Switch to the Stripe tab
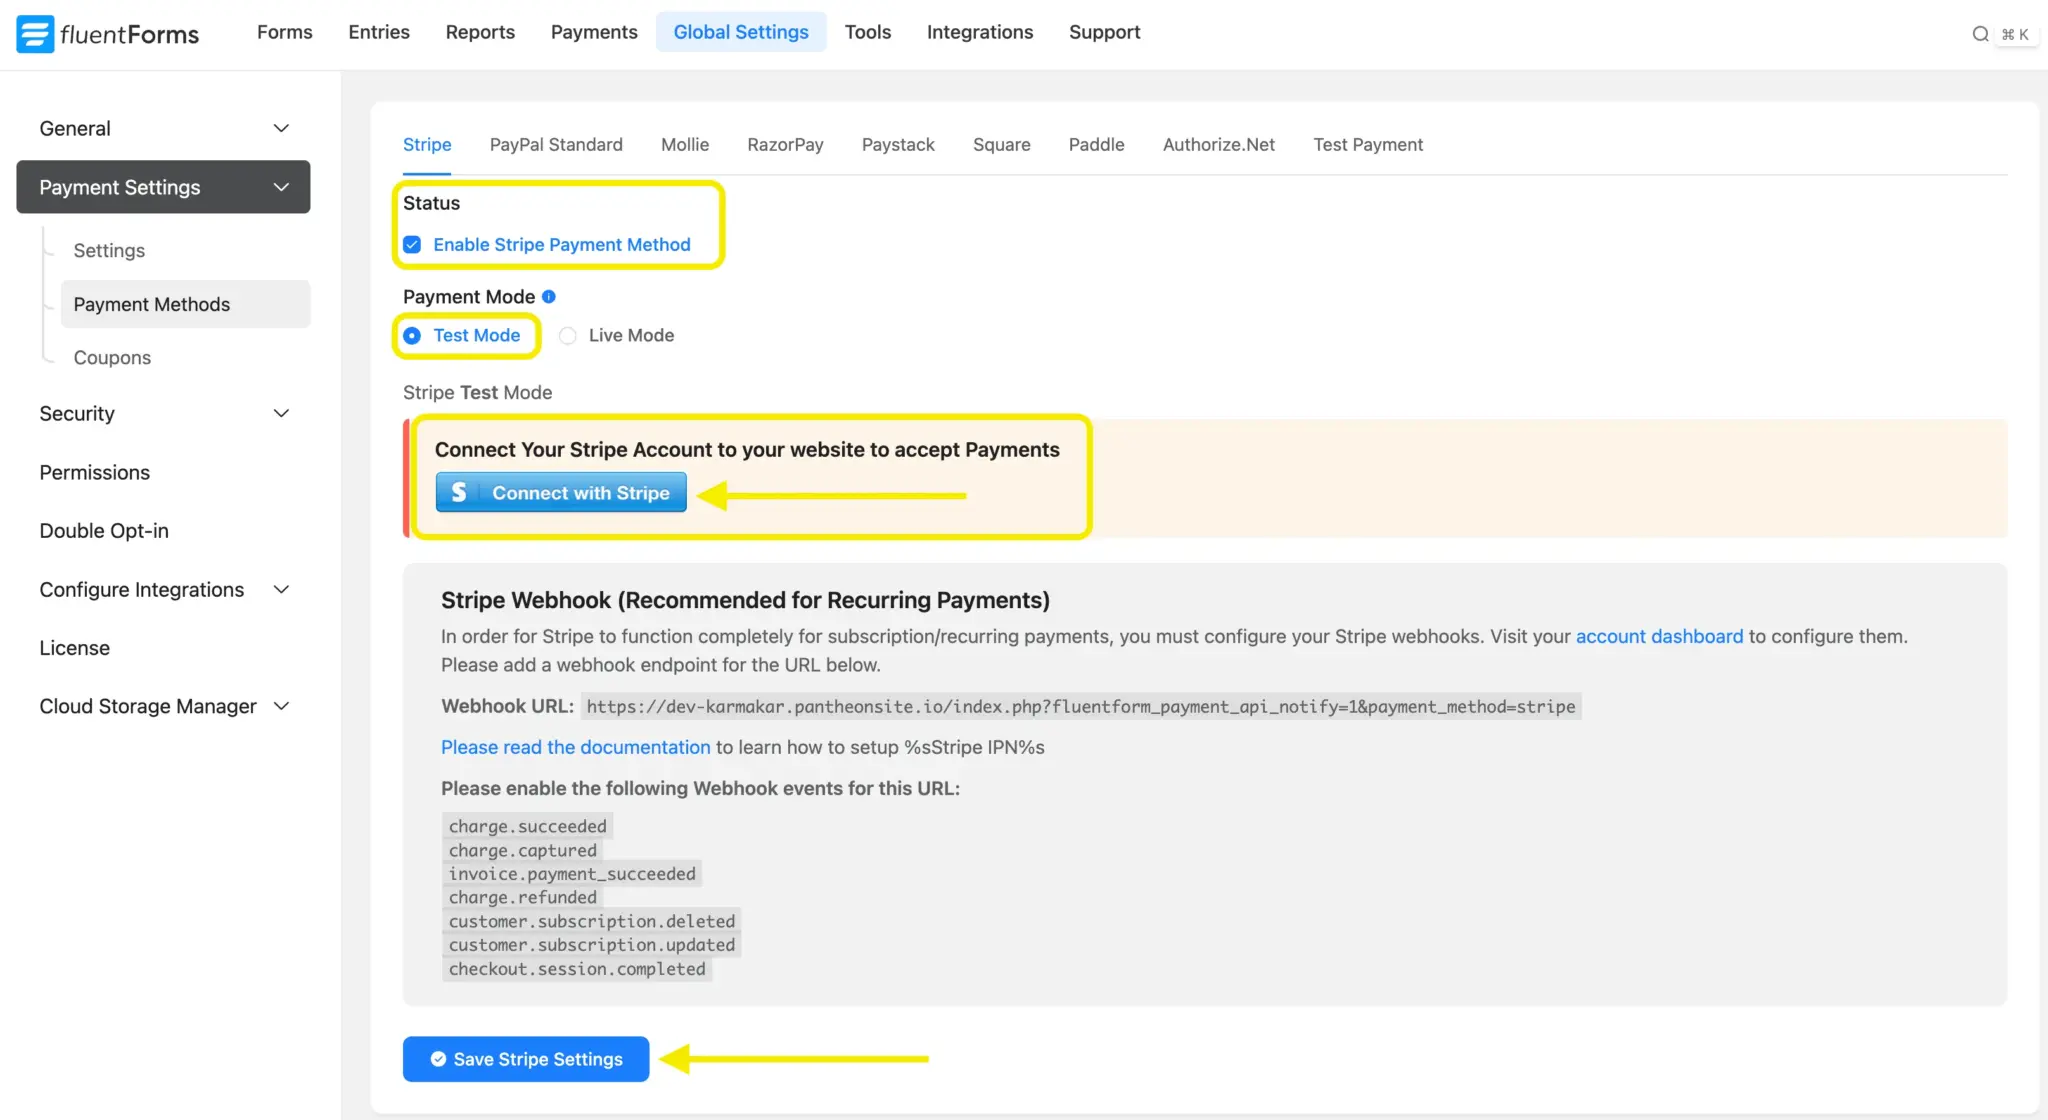Image resolution: width=2048 pixels, height=1120 pixels. (427, 145)
